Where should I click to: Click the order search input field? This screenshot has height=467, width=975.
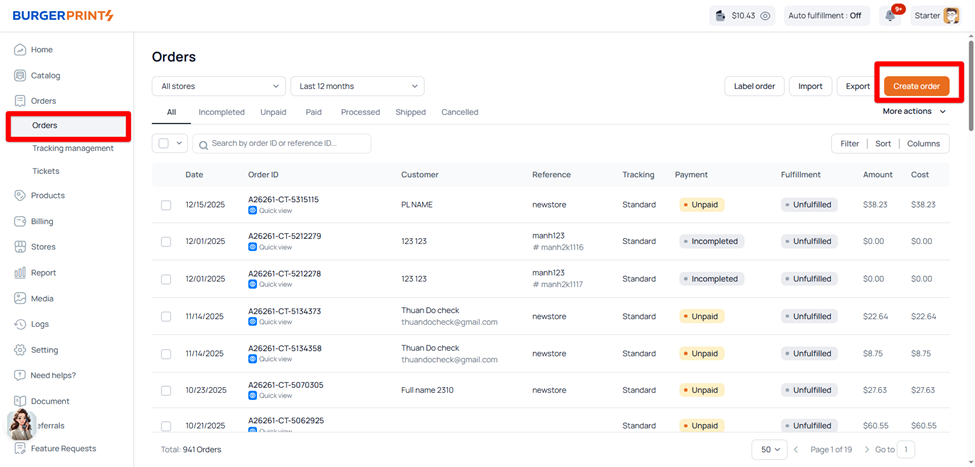pyautogui.click(x=285, y=144)
